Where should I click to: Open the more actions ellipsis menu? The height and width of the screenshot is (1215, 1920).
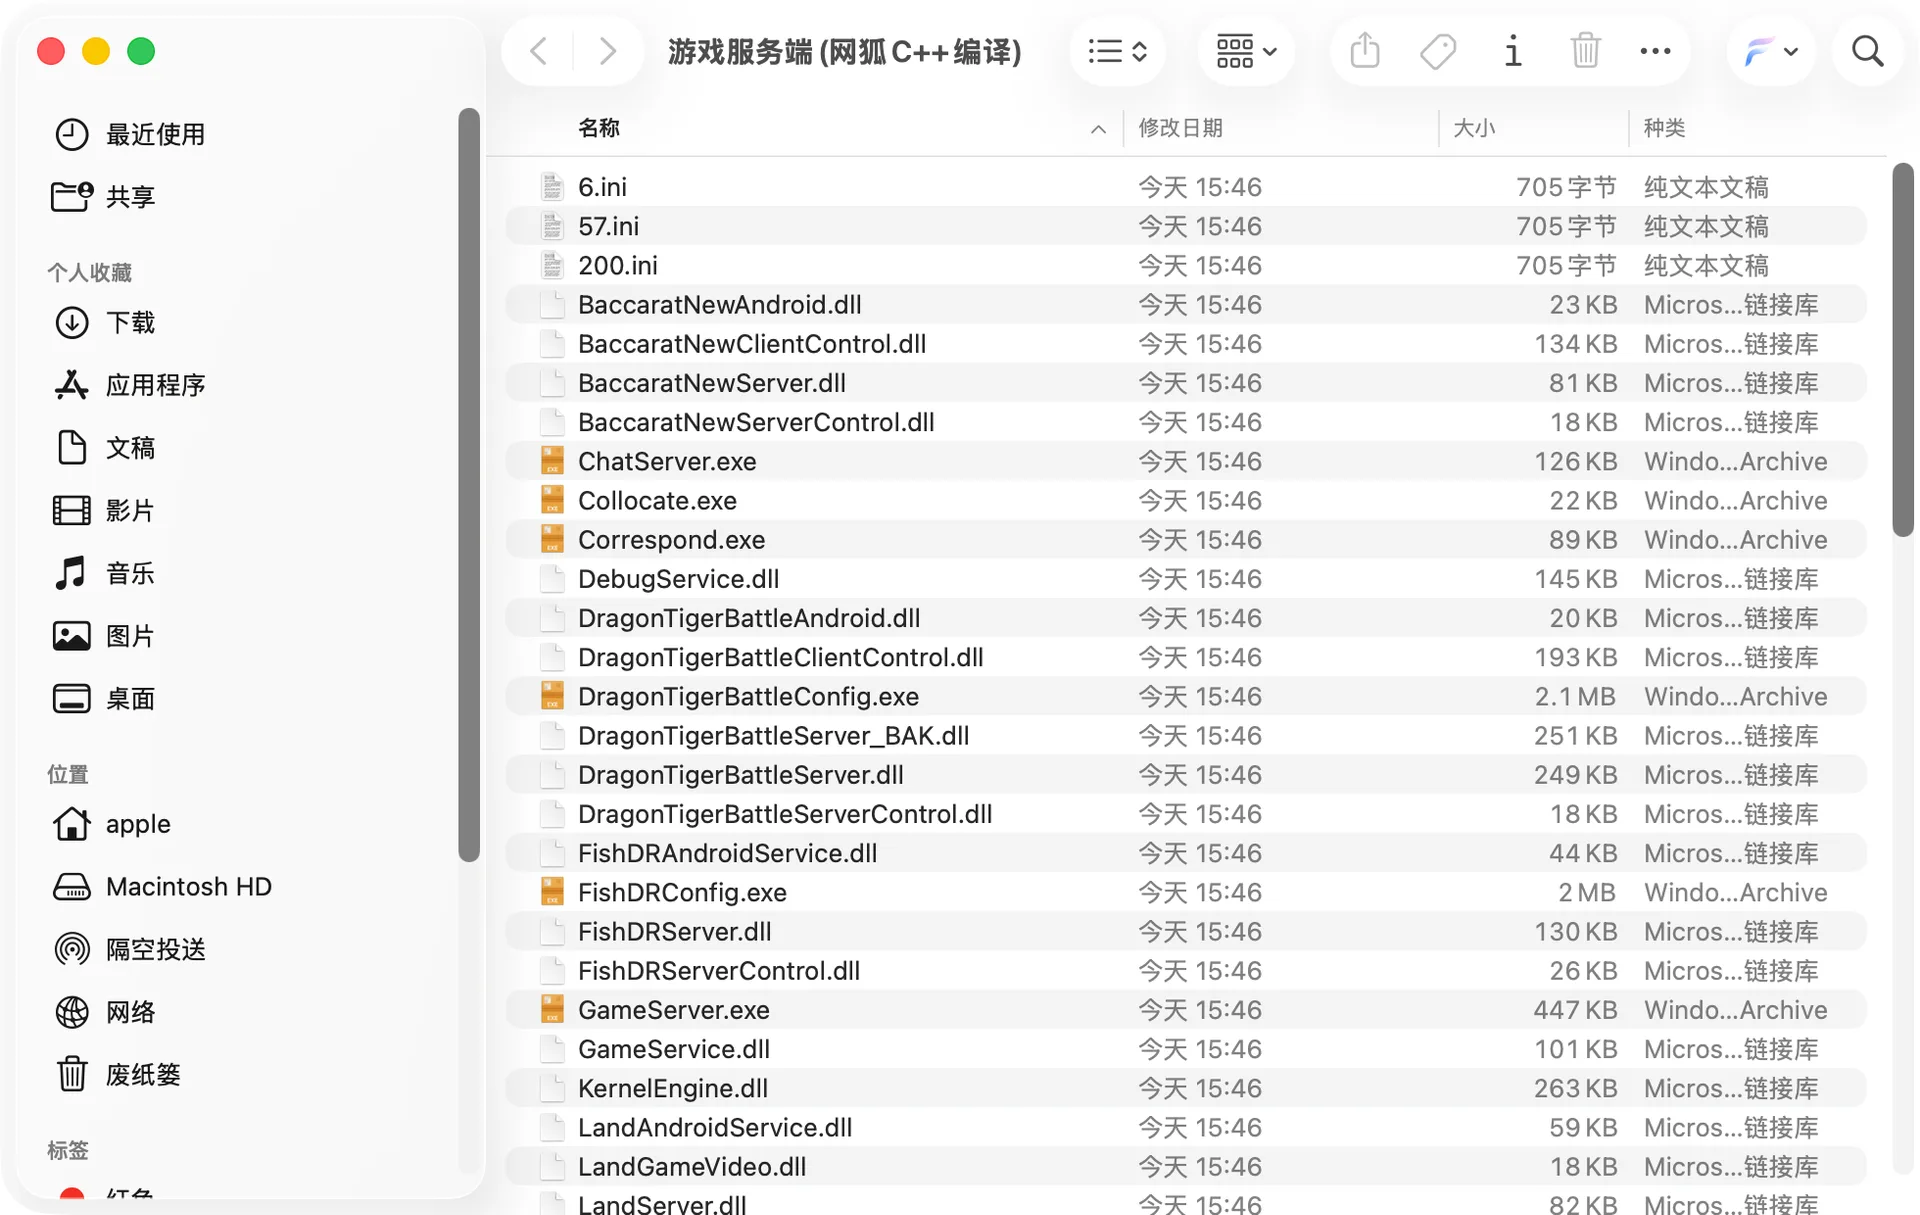(x=1655, y=51)
